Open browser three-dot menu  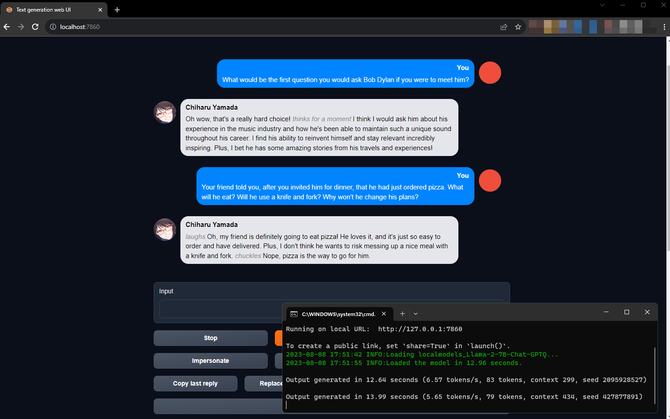coord(664,27)
